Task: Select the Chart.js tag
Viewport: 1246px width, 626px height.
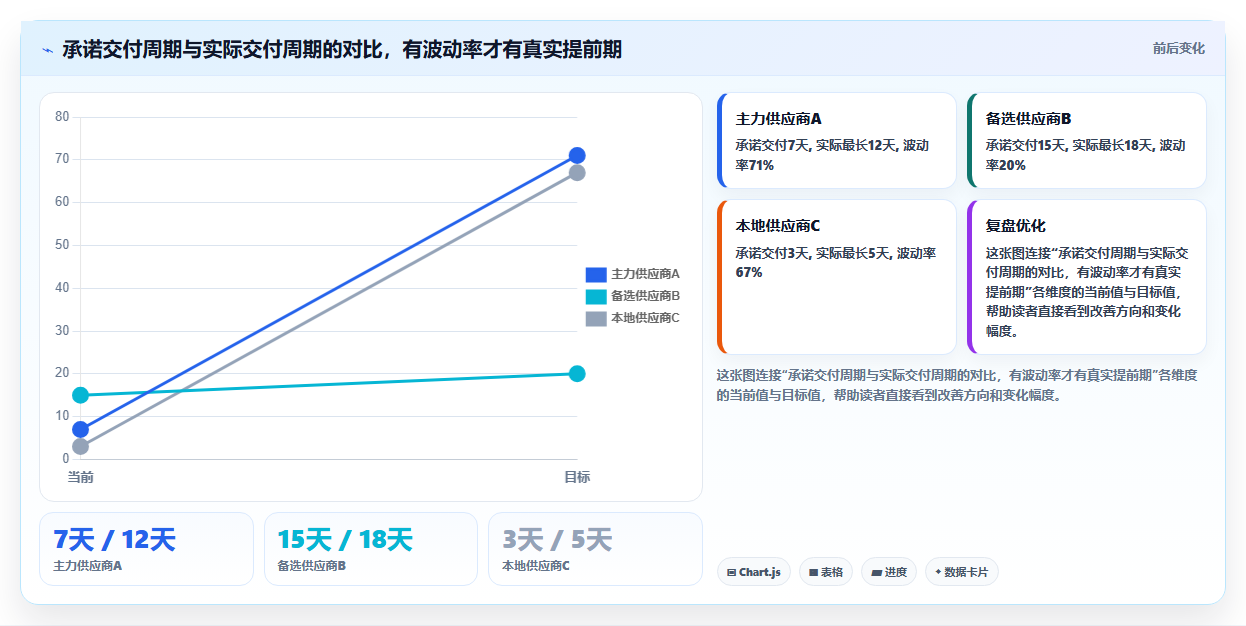Action: click(754, 572)
